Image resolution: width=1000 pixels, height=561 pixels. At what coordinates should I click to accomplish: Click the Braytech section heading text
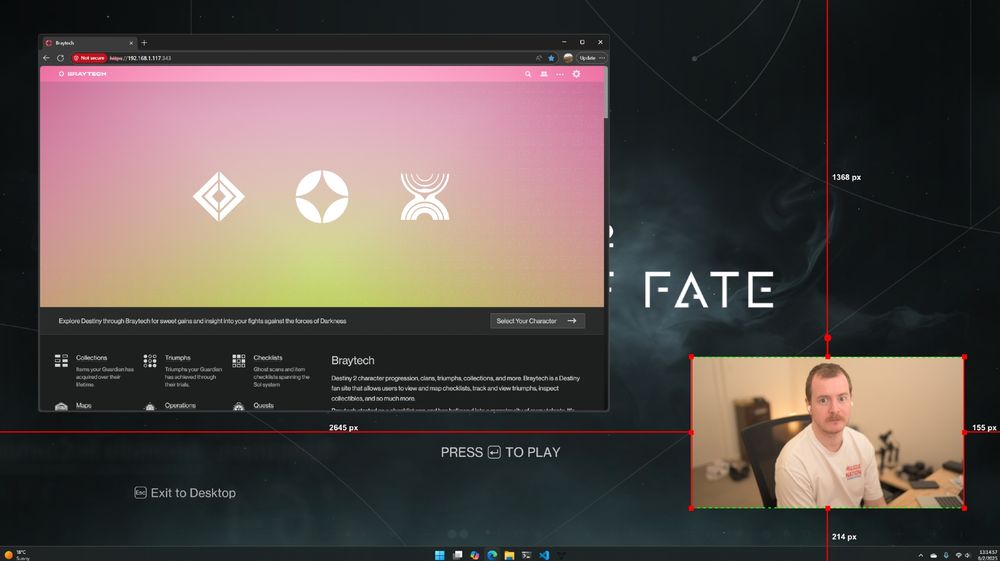(x=353, y=360)
